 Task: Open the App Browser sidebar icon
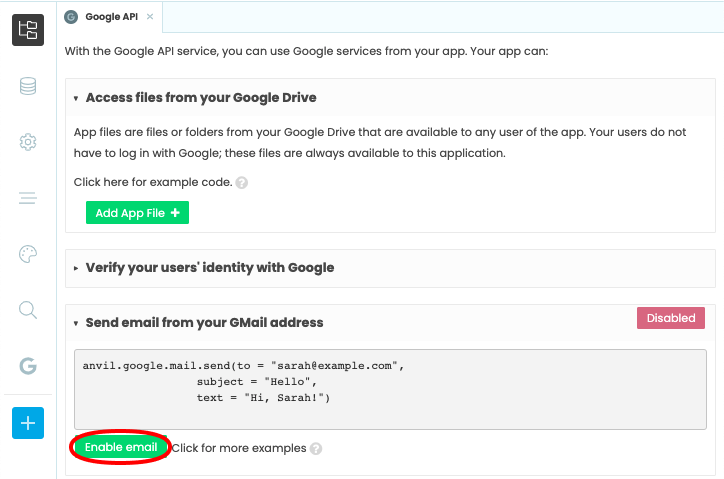coord(28,30)
